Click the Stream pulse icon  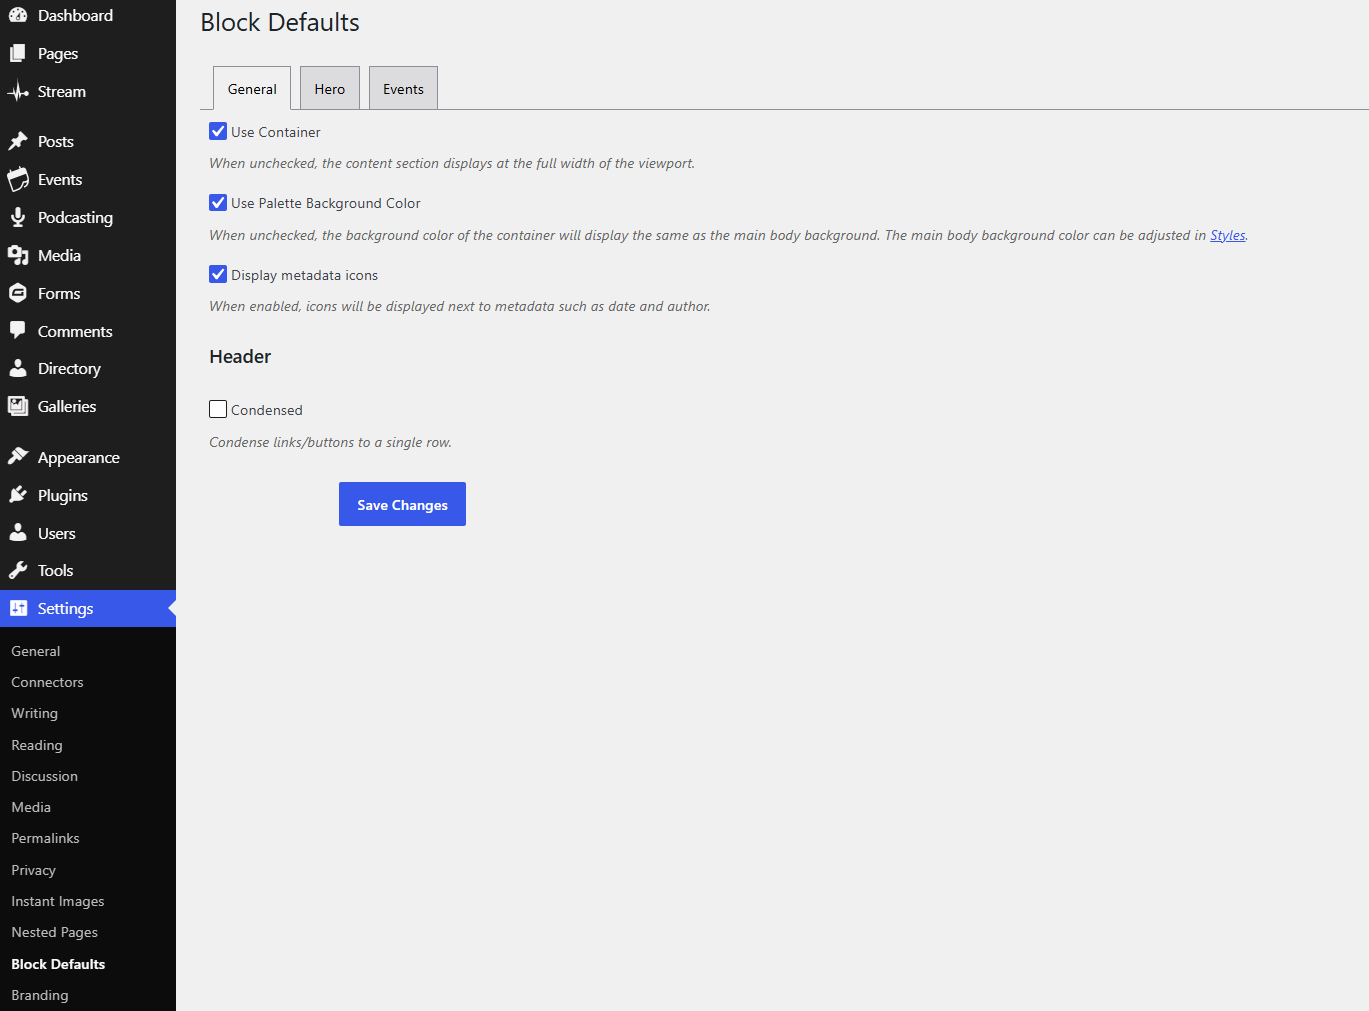(18, 91)
